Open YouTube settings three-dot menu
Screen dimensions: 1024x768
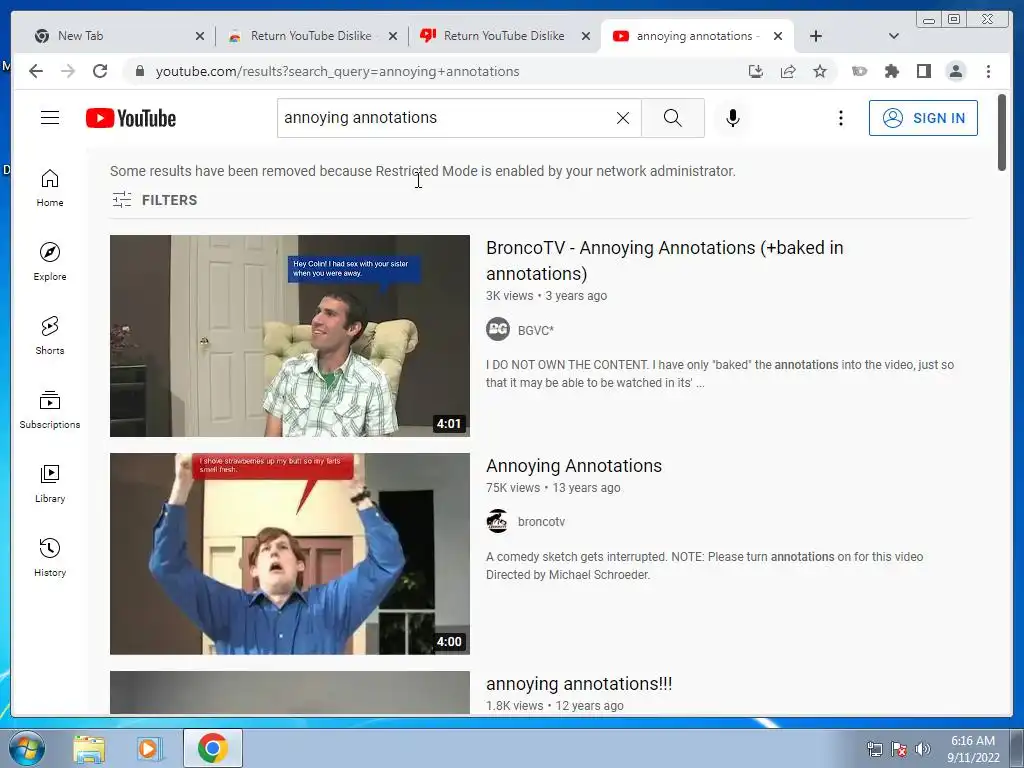tap(840, 118)
